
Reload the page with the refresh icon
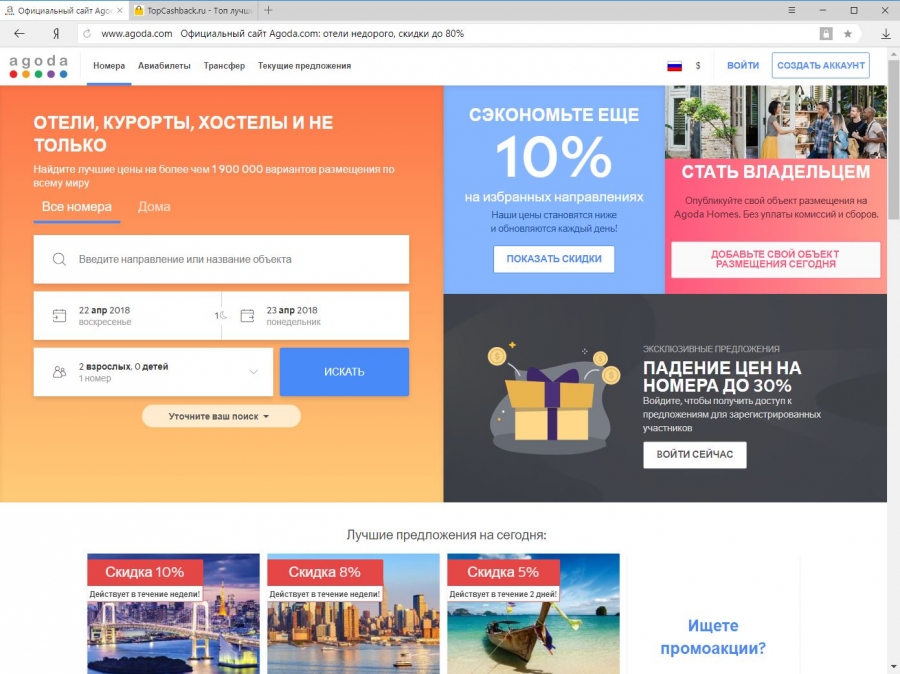pos(87,33)
